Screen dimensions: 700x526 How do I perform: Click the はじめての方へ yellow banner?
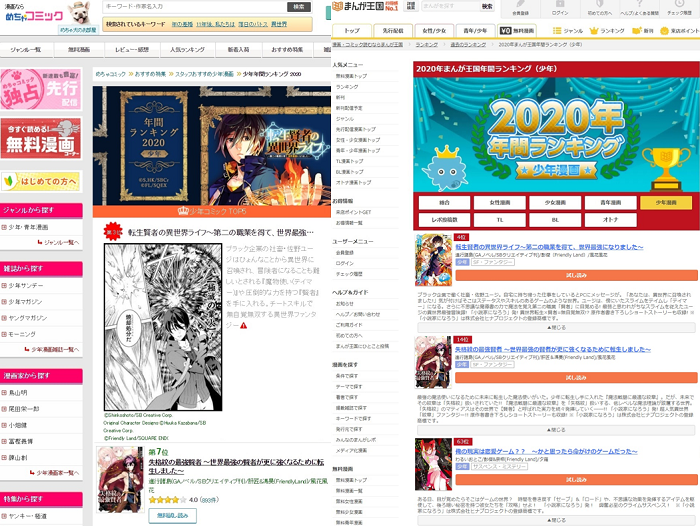(41, 181)
